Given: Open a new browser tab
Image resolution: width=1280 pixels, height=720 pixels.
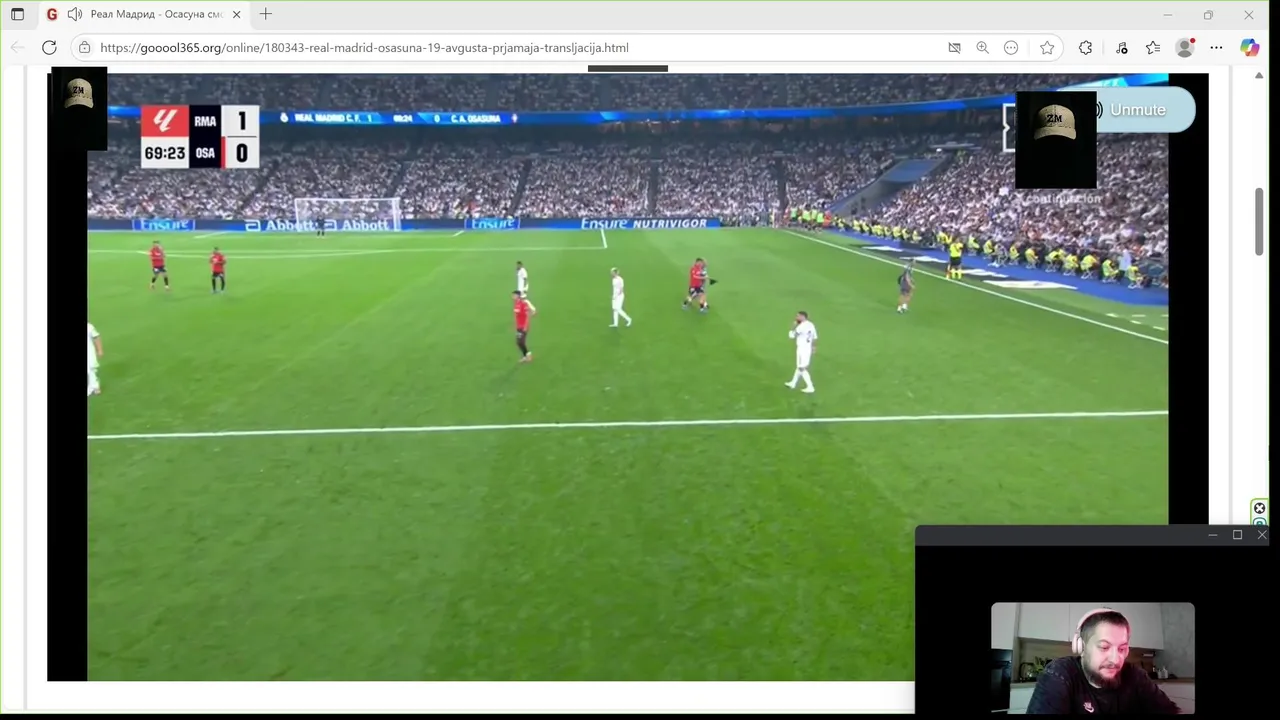Looking at the screenshot, I should pyautogui.click(x=266, y=14).
